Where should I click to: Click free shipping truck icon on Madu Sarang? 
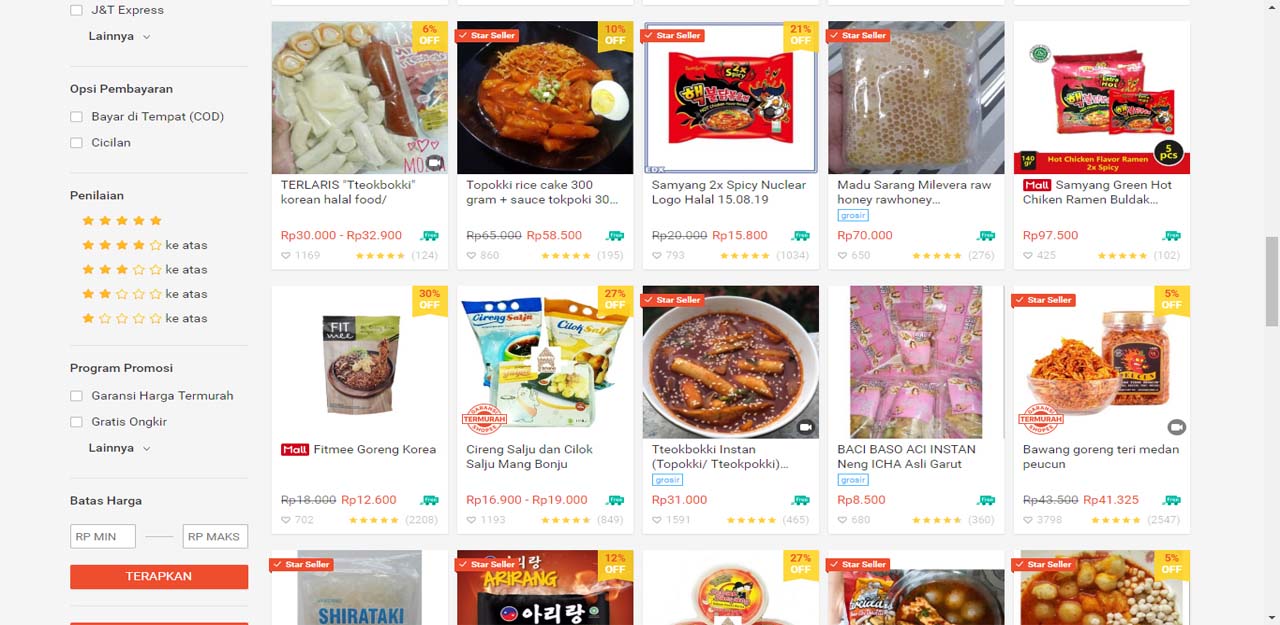tap(986, 236)
